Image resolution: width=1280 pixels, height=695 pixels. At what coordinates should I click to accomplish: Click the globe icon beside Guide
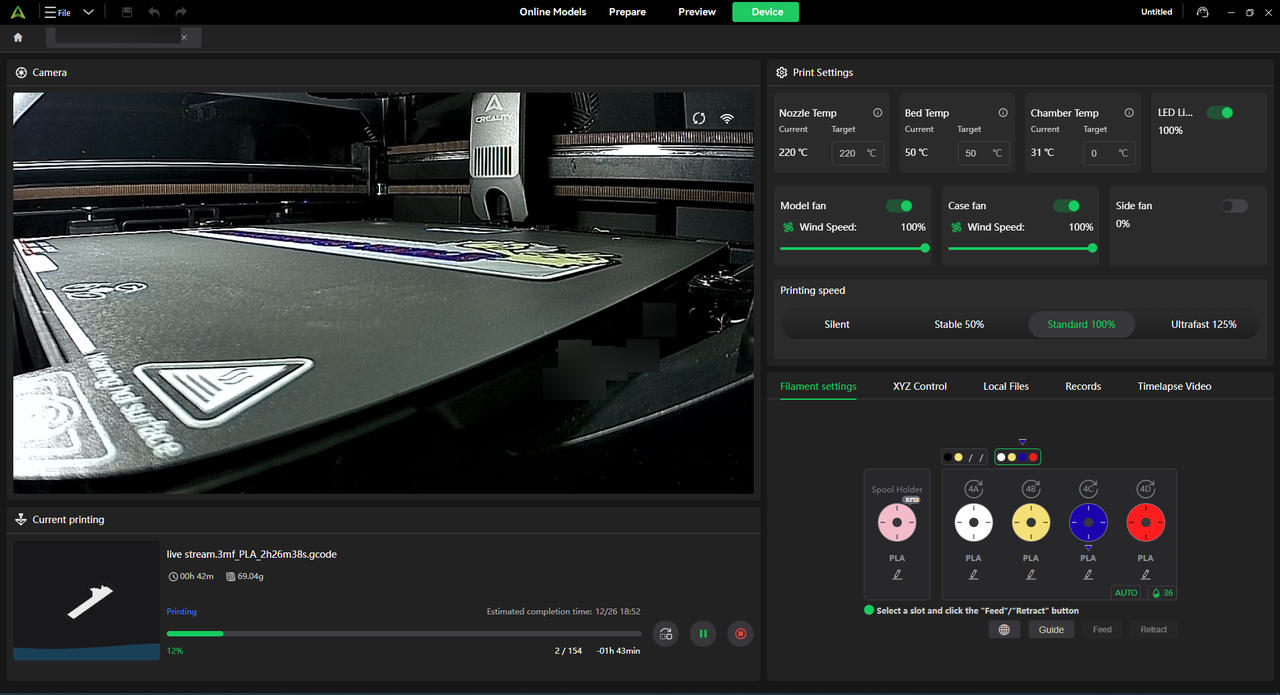click(1004, 629)
